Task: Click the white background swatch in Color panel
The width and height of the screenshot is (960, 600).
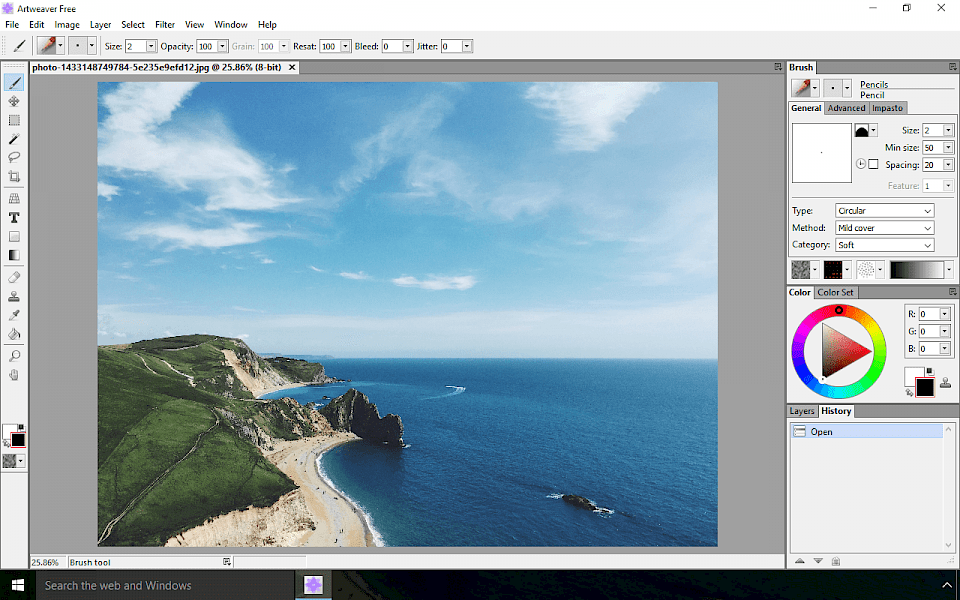Action: pos(912,375)
